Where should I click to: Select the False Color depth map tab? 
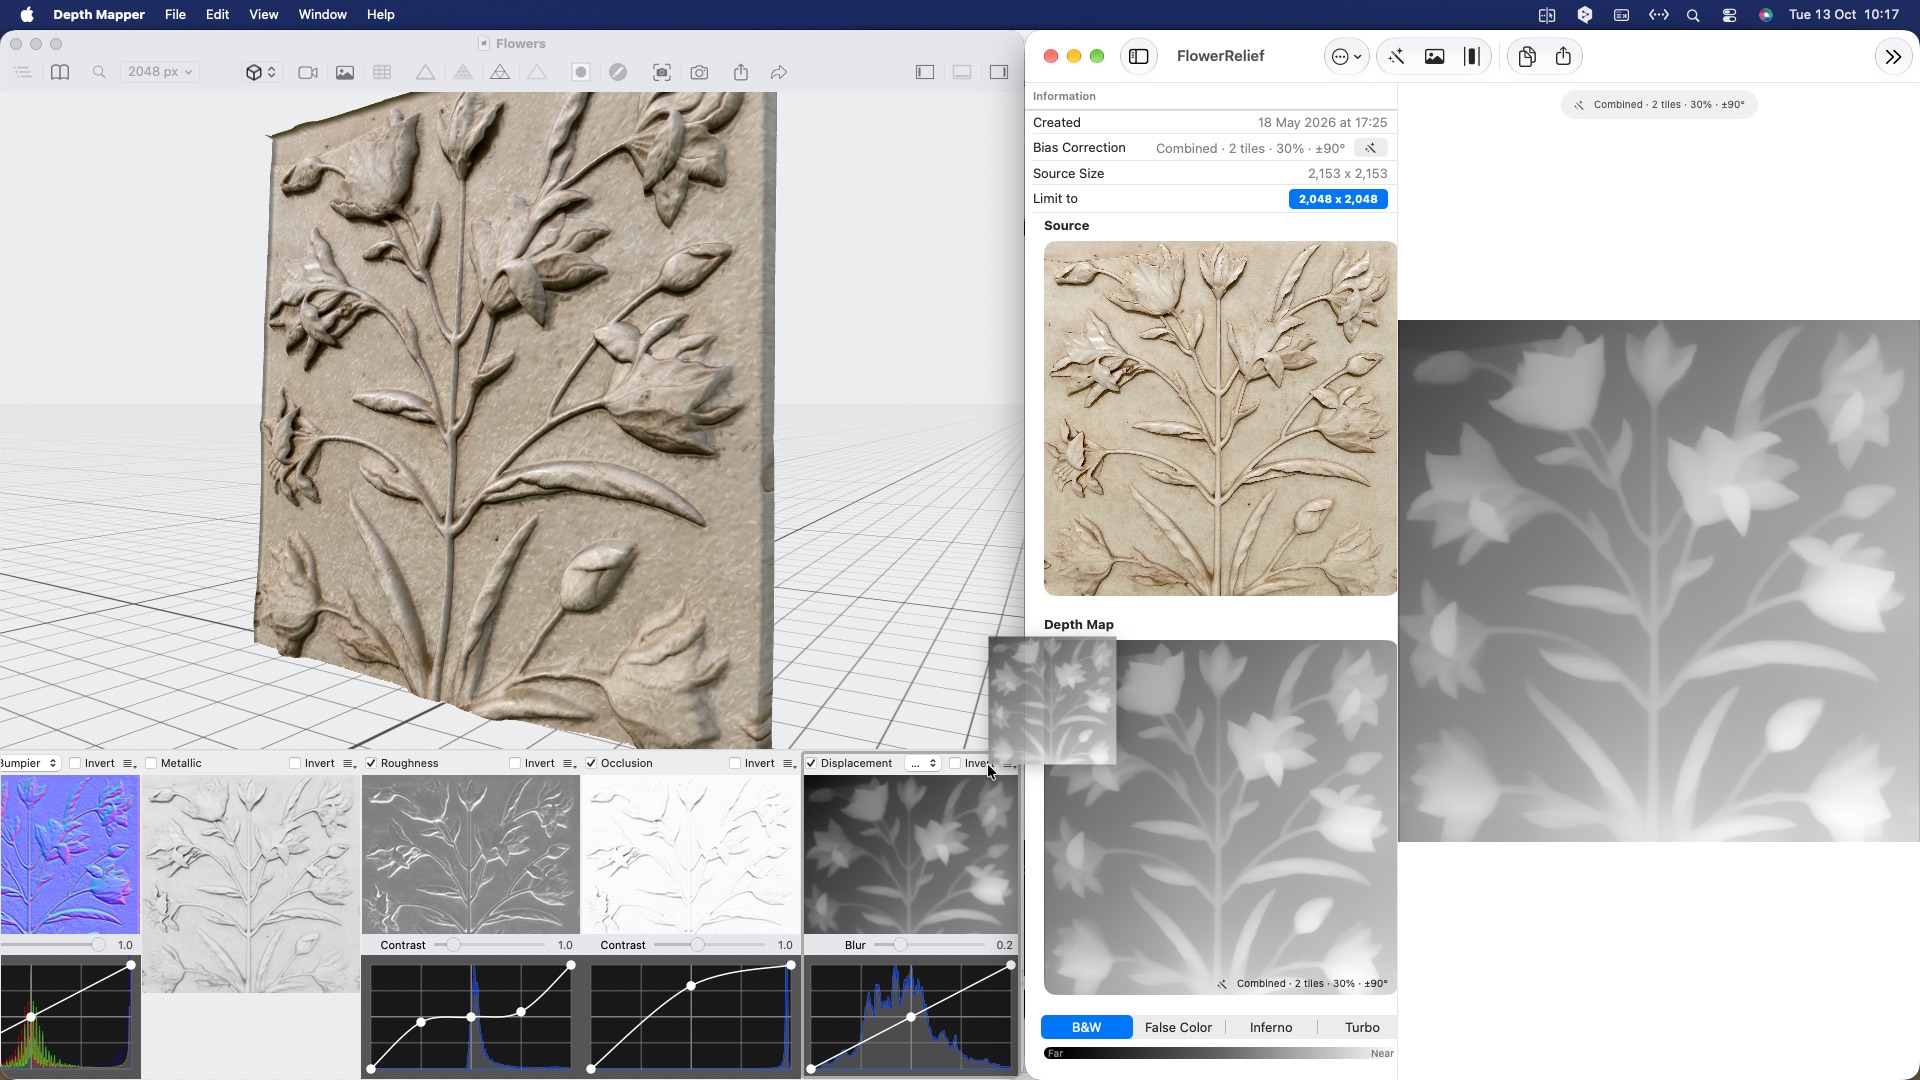pyautogui.click(x=1178, y=1027)
